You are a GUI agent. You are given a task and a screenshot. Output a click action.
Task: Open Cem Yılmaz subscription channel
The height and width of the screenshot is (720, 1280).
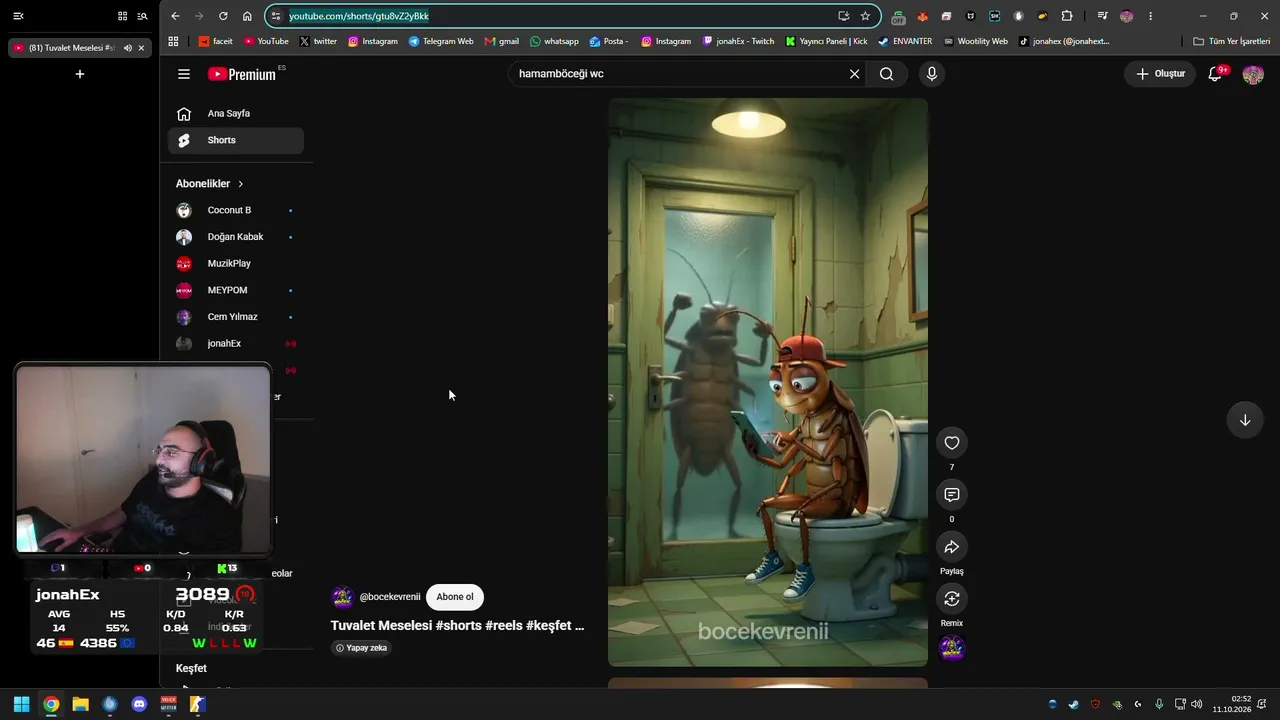point(236,317)
